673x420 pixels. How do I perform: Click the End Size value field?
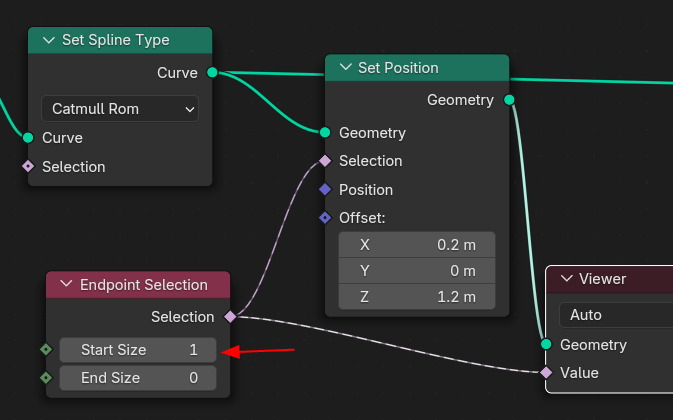click(x=138, y=378)
